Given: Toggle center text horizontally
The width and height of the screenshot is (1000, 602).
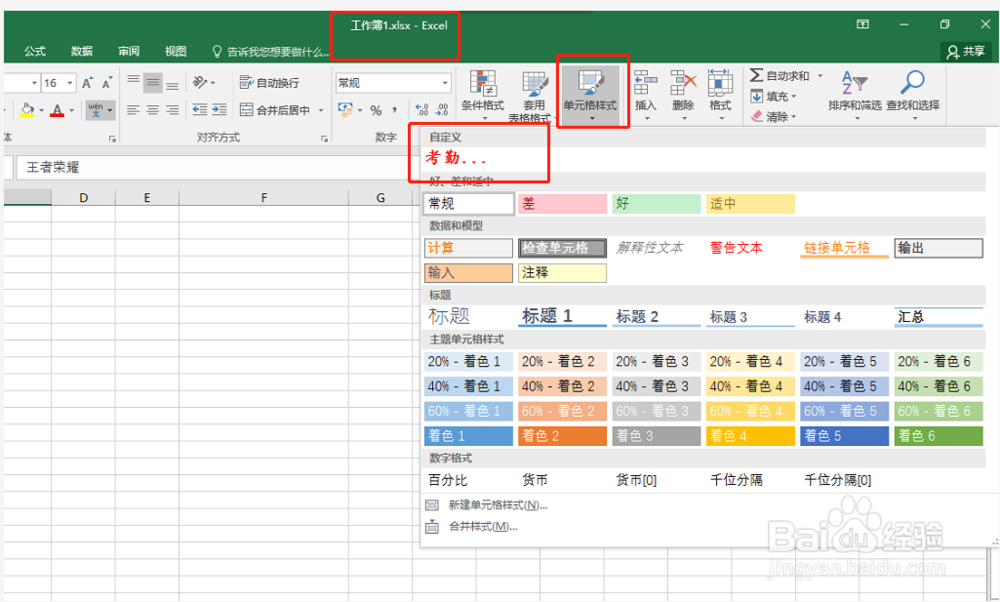Looking at the screenshot, I should [x=152, y=110].
